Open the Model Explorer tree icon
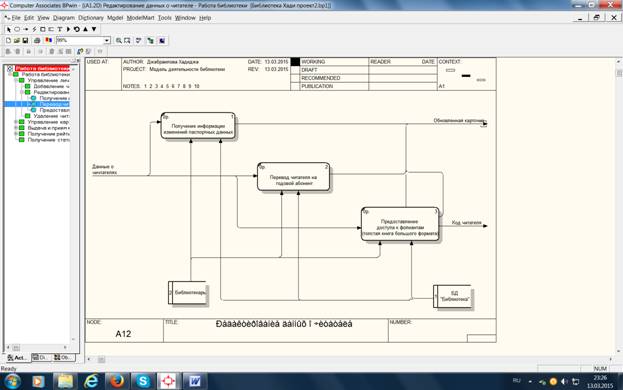 [x=150, y=41]
